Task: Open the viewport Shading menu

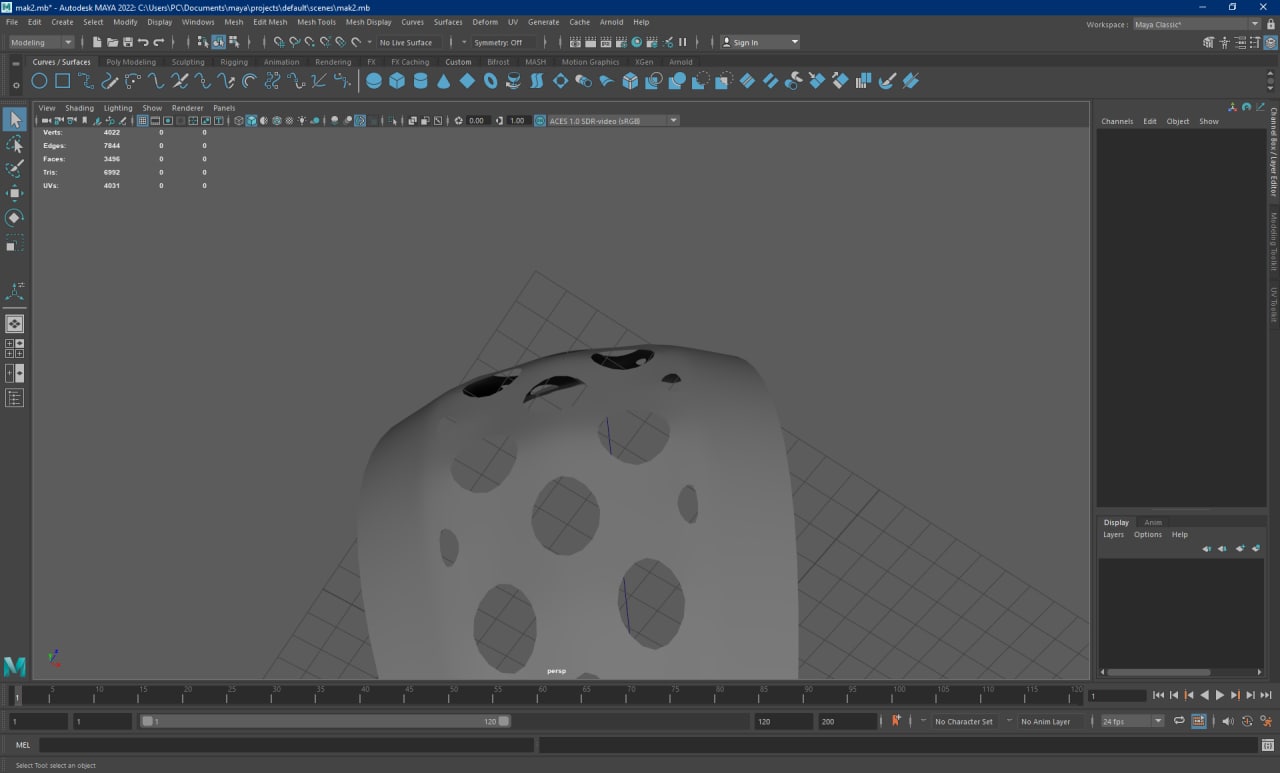Action: coord(79,108)
